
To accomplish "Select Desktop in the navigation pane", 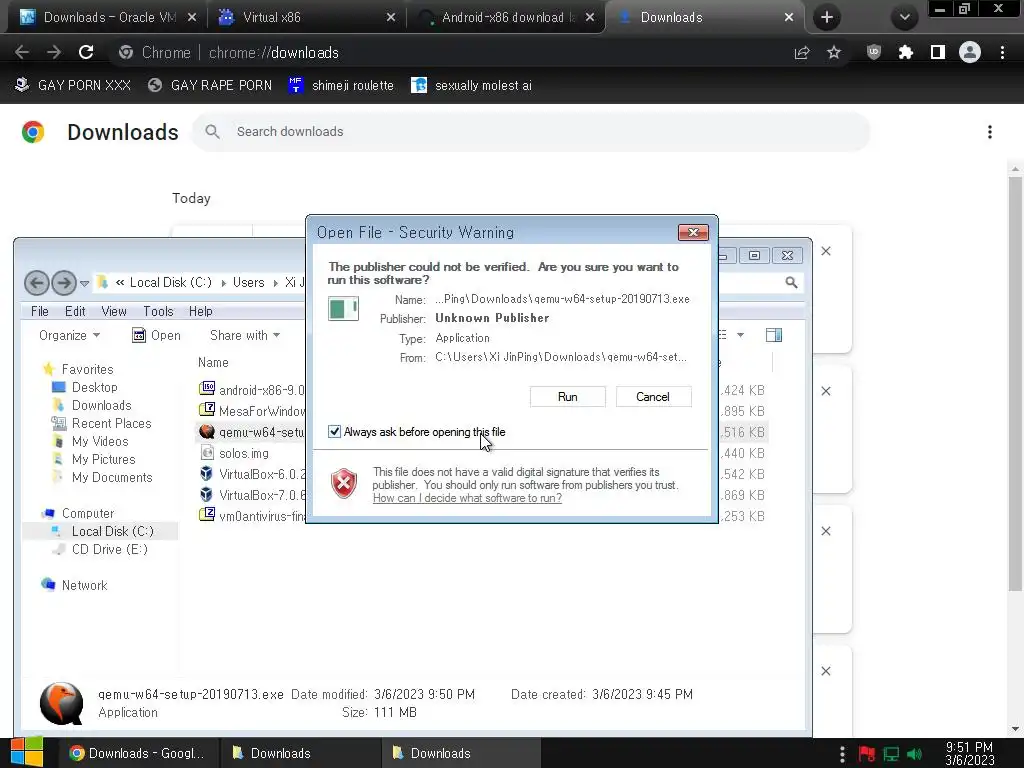I will 86,387.
